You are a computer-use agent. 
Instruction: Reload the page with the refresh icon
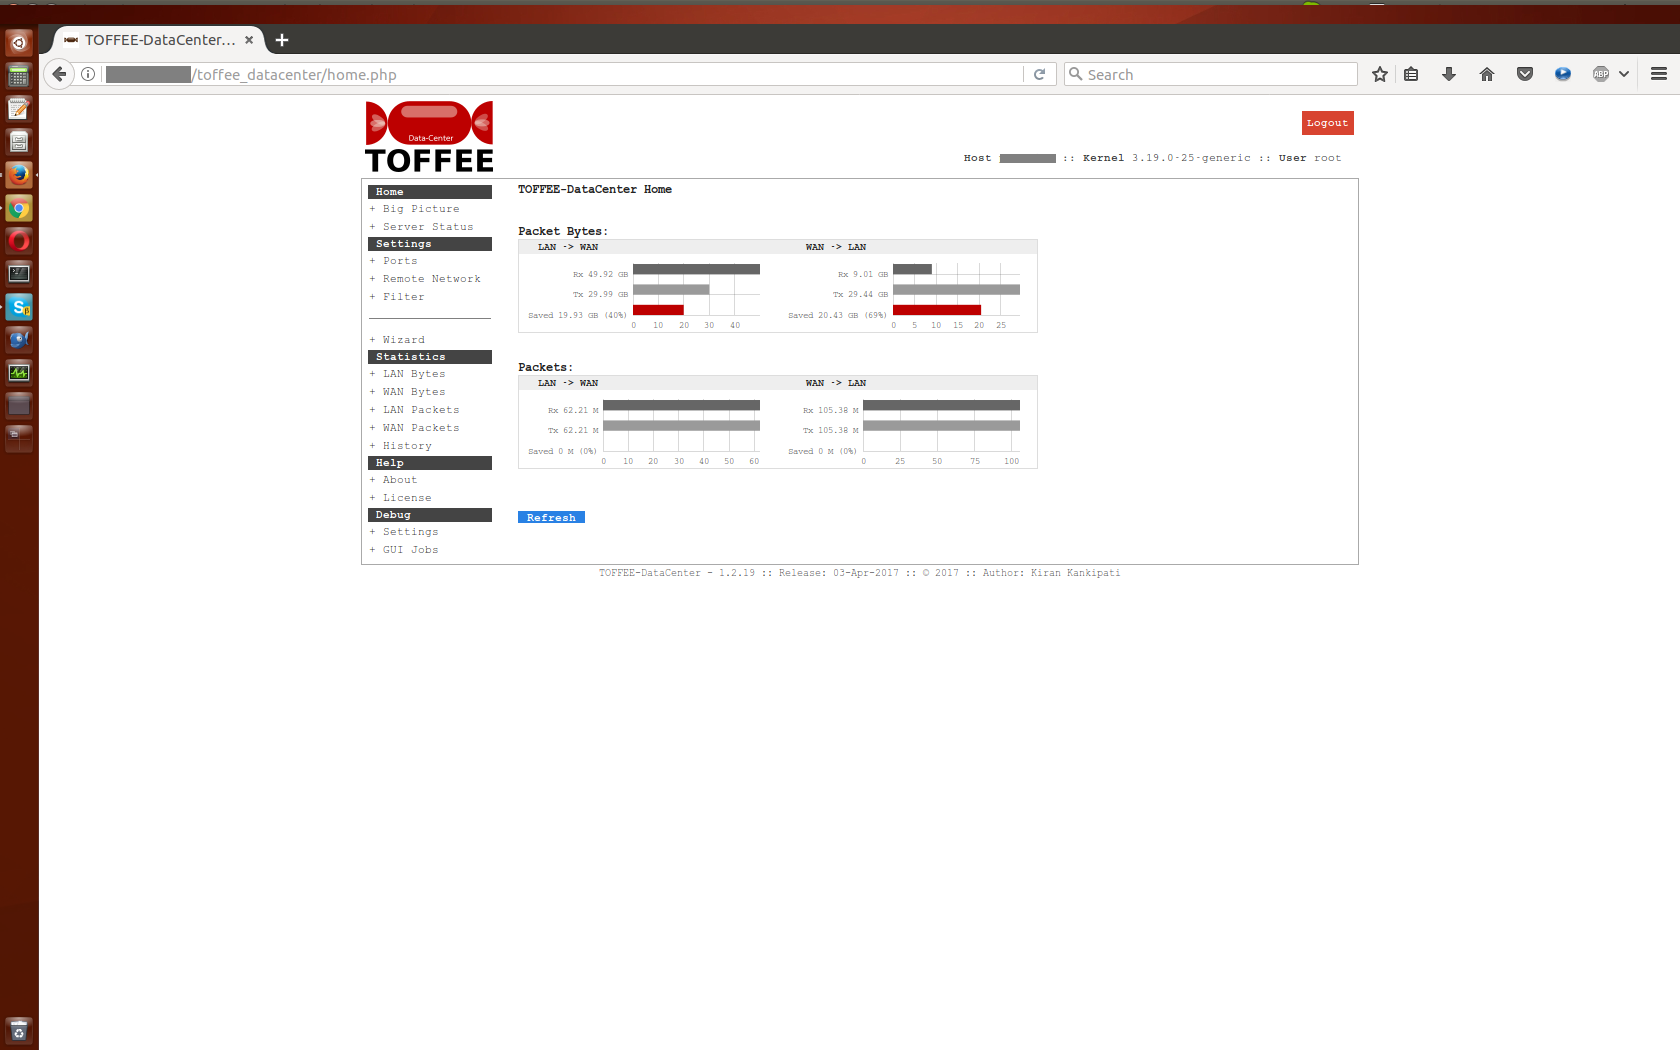[1039, 74]
